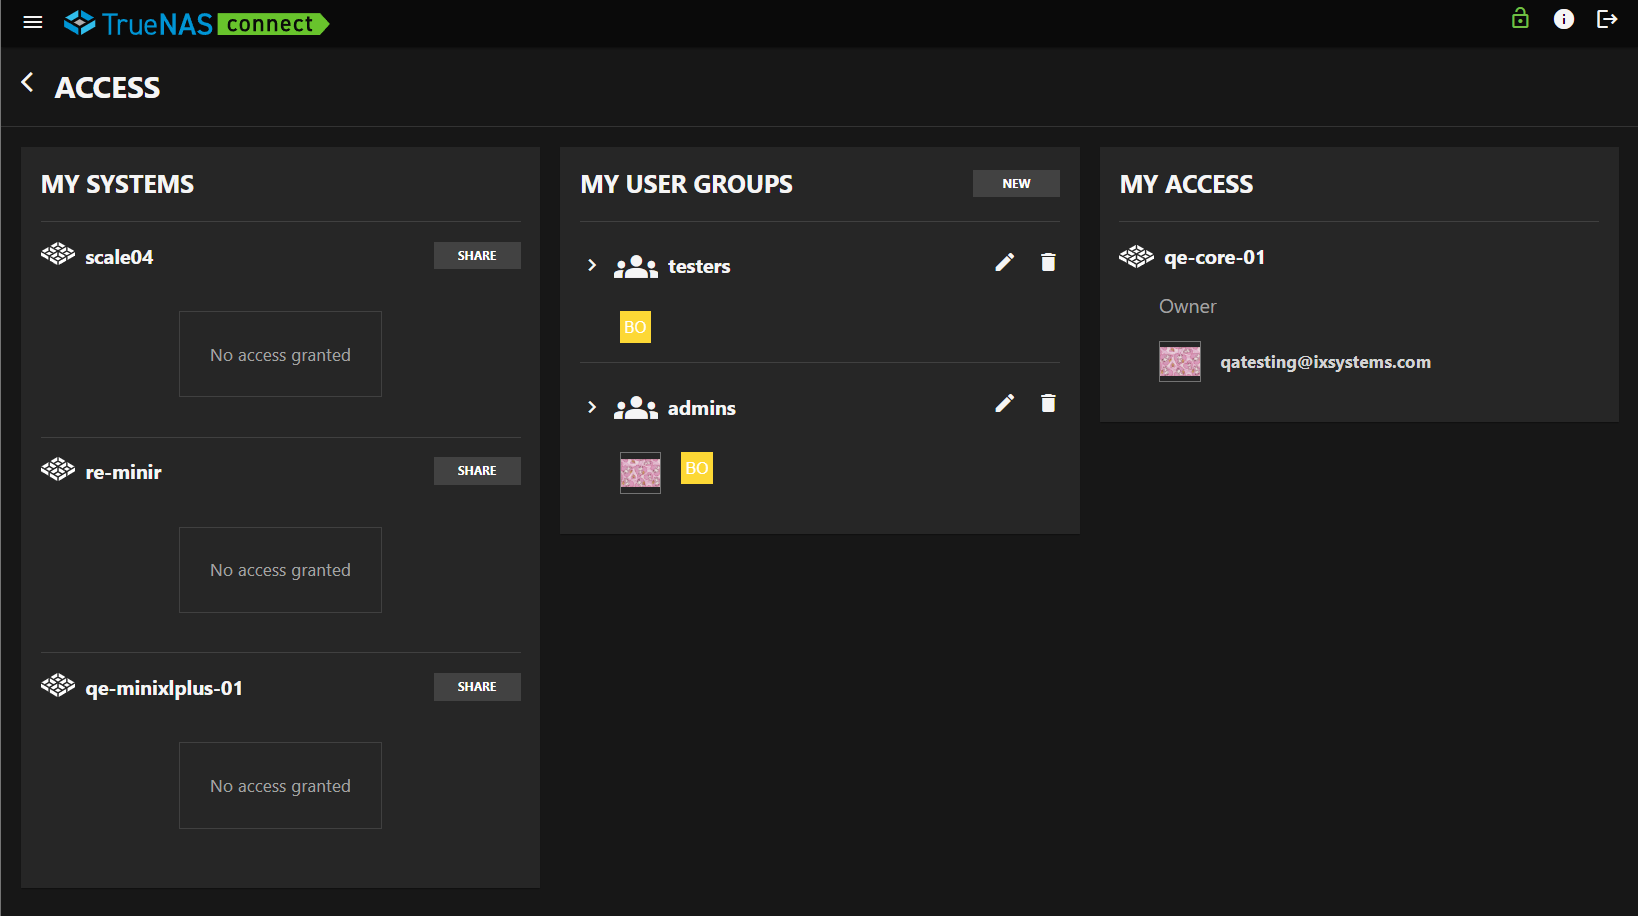Open the hamburger navigation menu
This screenshot has height=916, width=1638.
click(x=33, y=22)
